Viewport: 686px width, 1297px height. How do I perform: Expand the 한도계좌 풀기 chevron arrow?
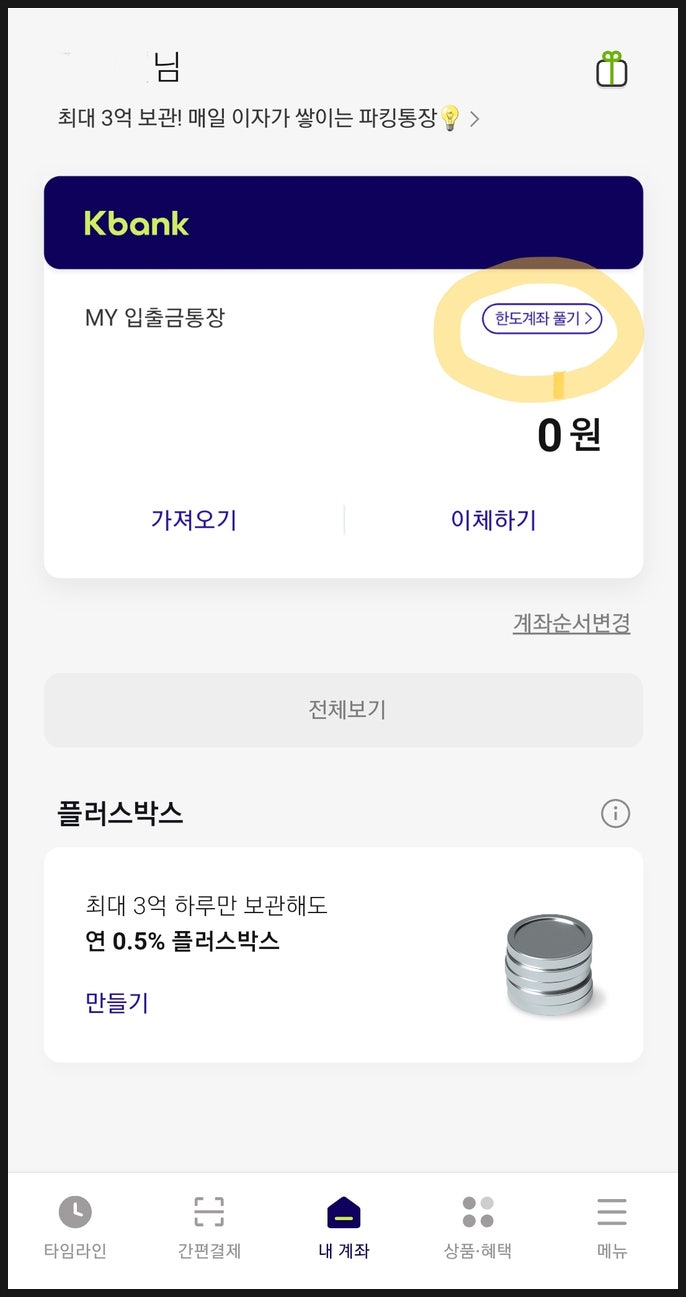pos(591,316)
